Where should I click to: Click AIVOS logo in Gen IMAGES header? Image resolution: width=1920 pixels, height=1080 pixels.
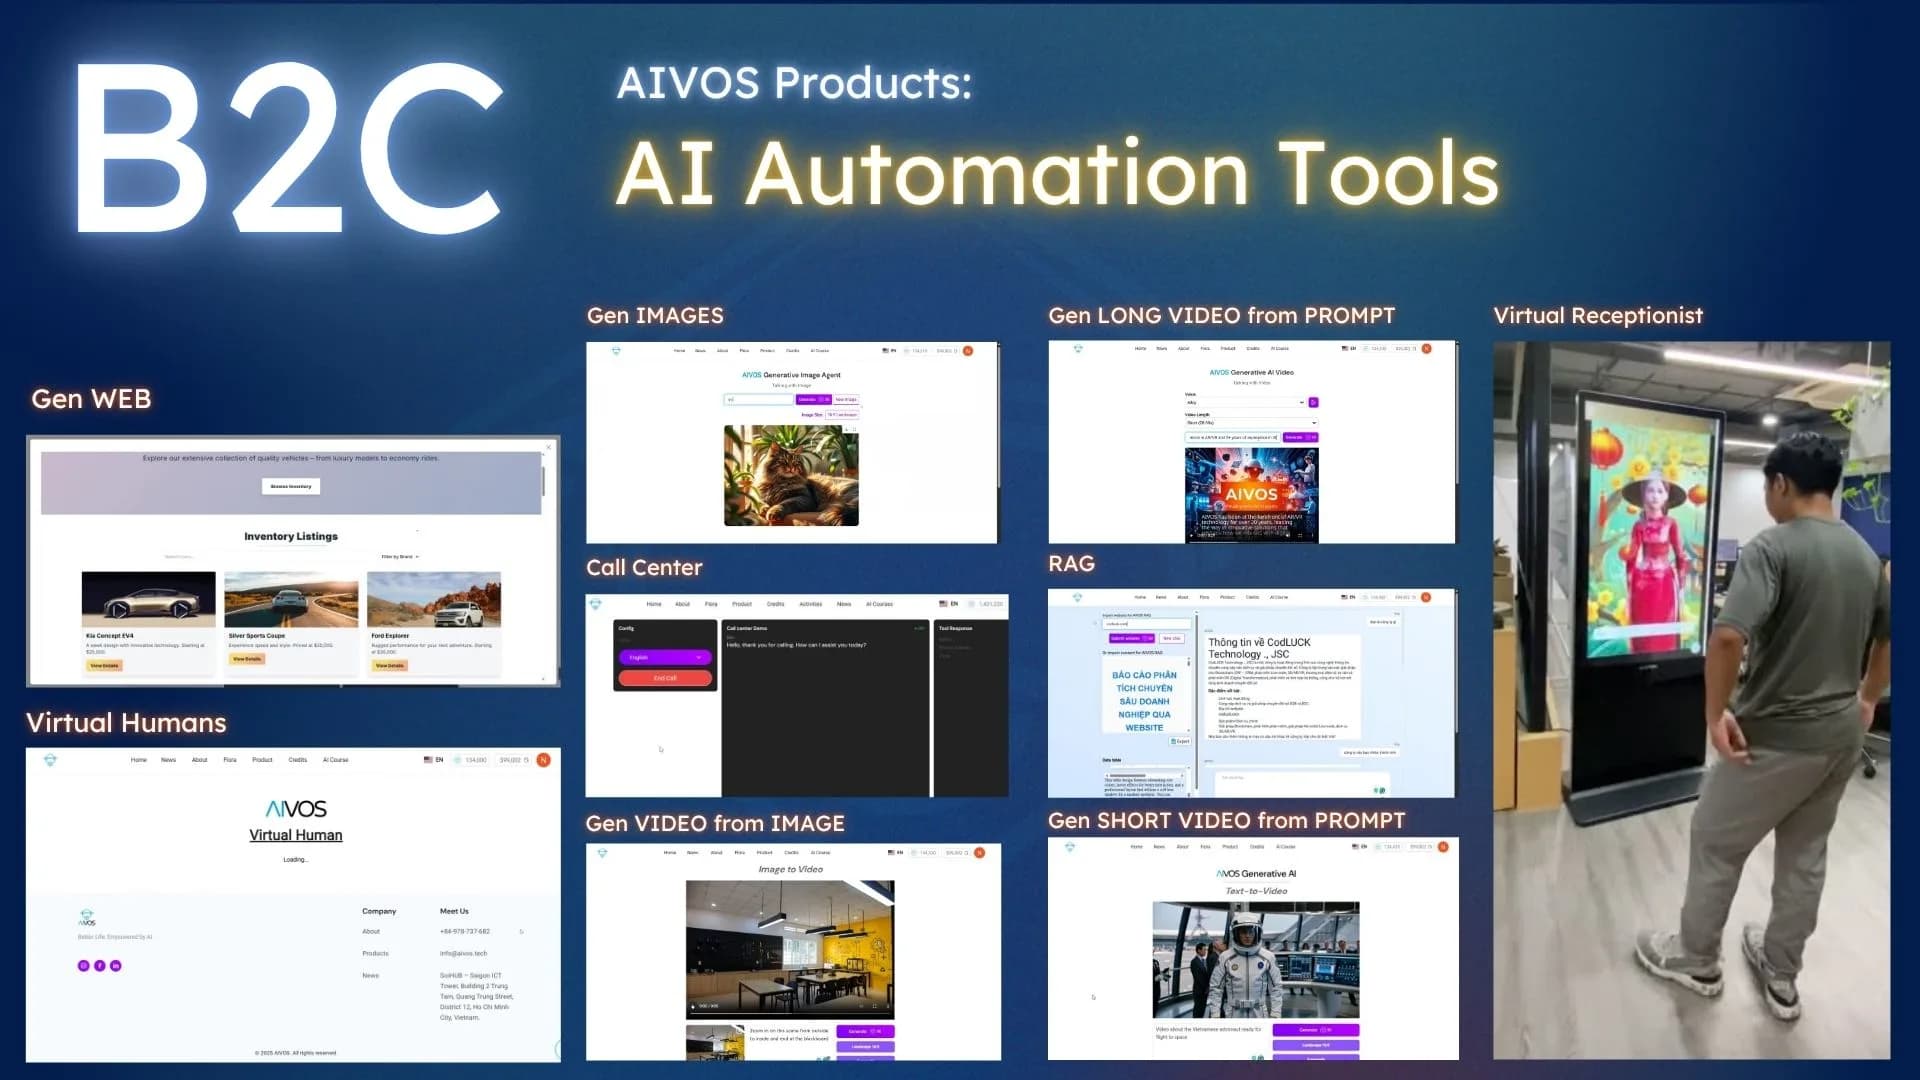point(616,351)
